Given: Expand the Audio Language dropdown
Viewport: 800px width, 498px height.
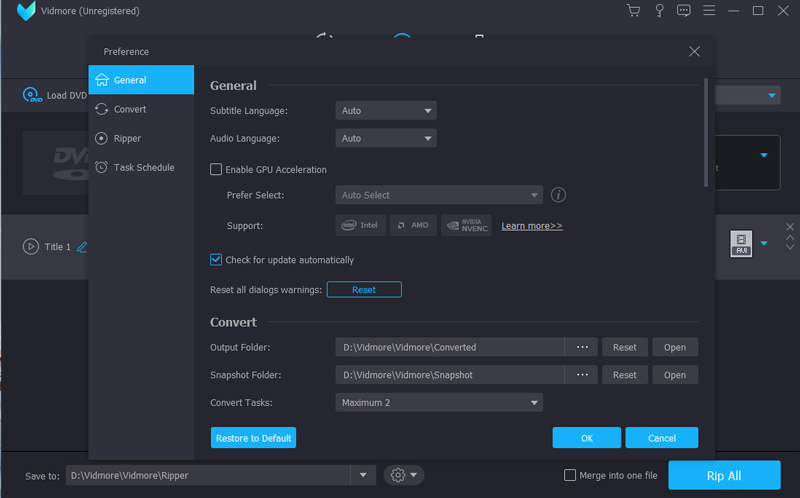Looking at the screenshot, I should pos(386,139).
